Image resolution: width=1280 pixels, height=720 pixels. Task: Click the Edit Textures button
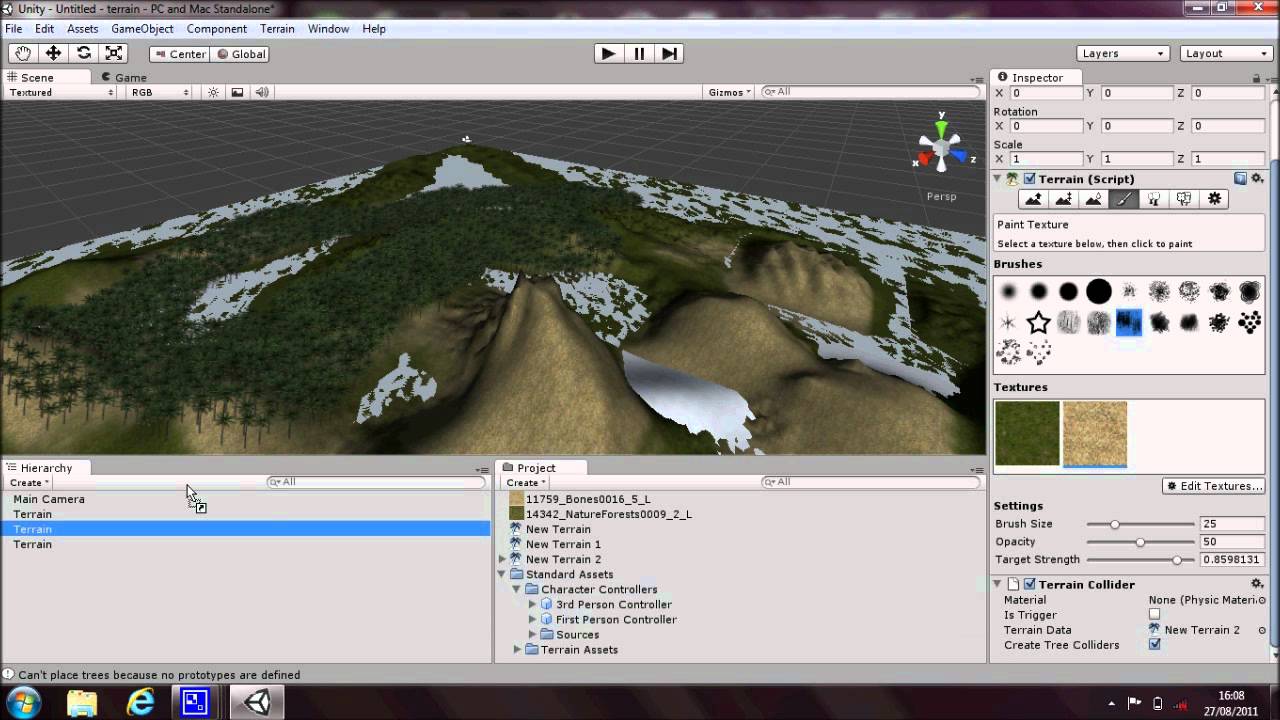point(1214,486)
